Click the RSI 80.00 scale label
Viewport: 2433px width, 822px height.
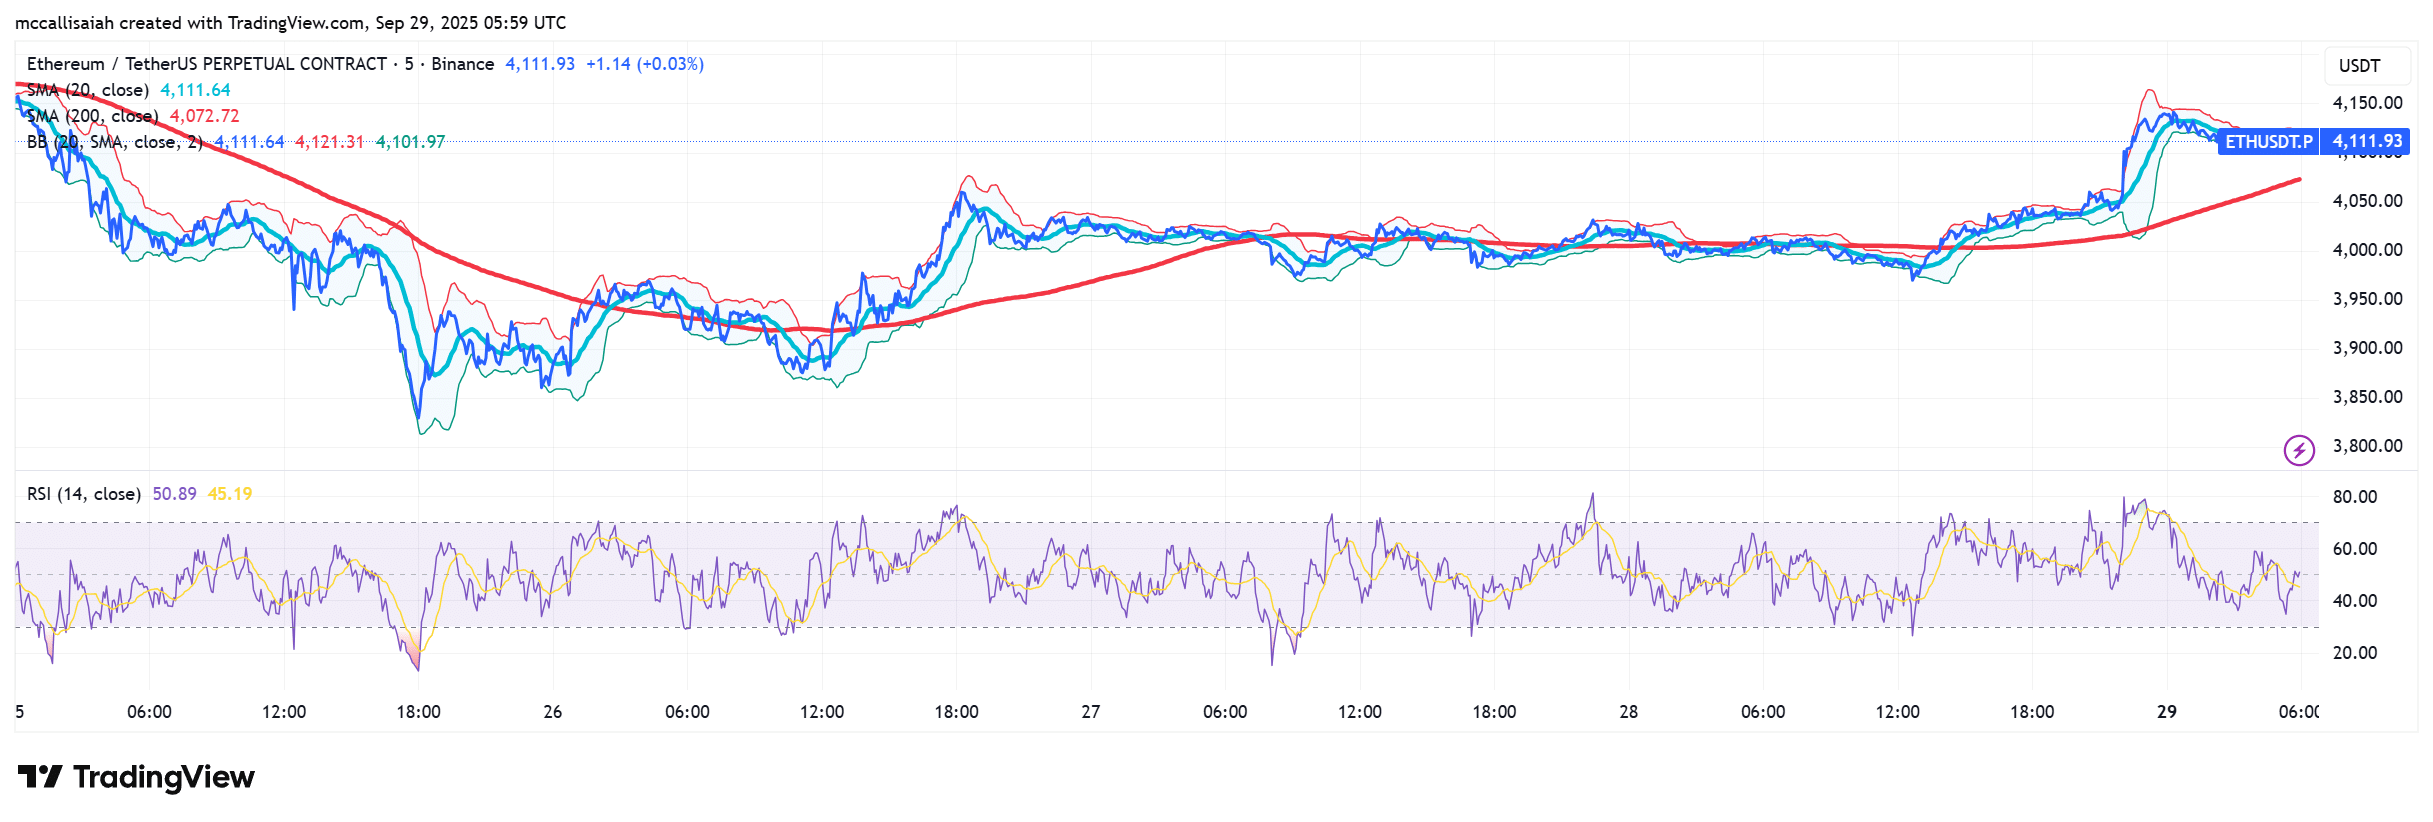point(2354,497)
